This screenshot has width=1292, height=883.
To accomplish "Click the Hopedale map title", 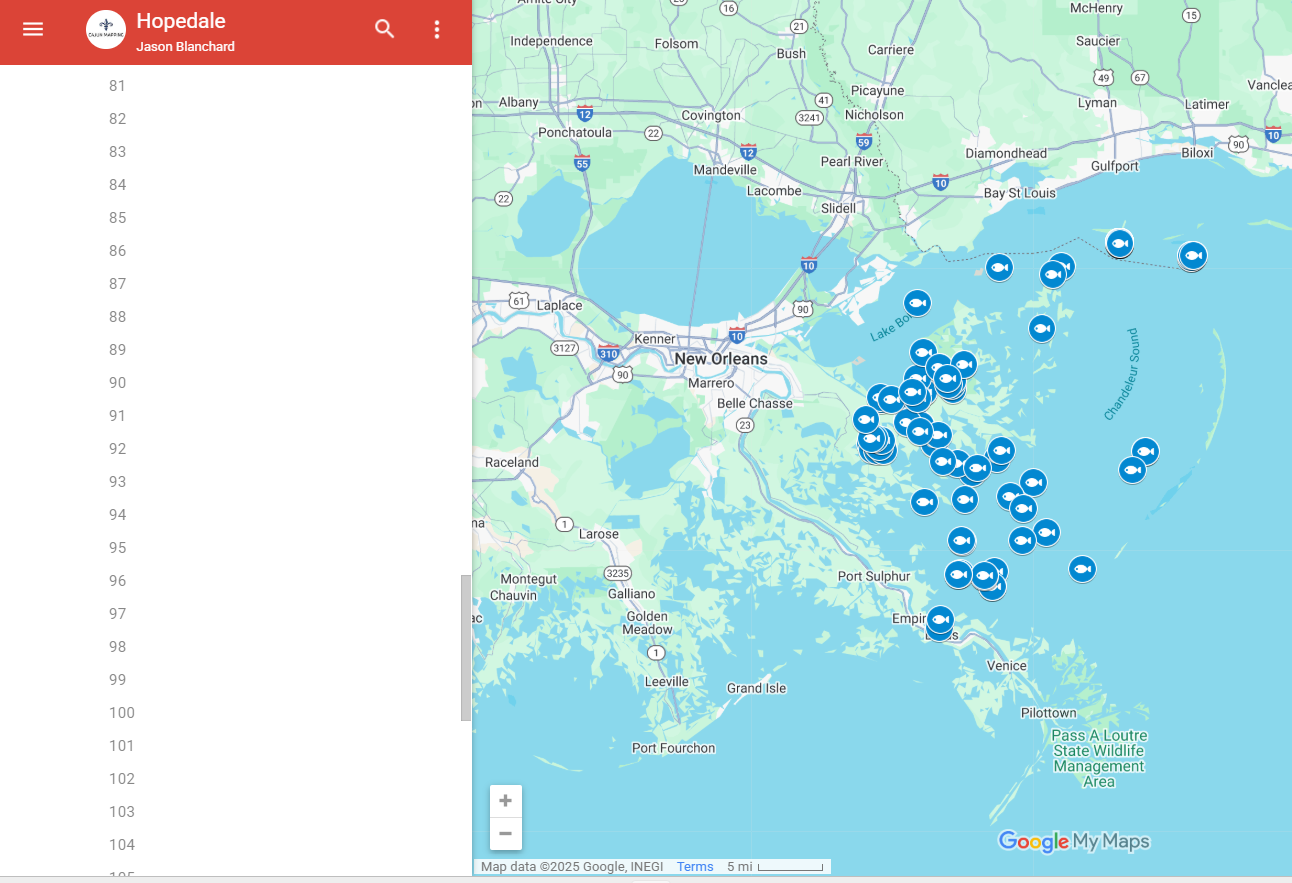I will click(x=181, y=21).
